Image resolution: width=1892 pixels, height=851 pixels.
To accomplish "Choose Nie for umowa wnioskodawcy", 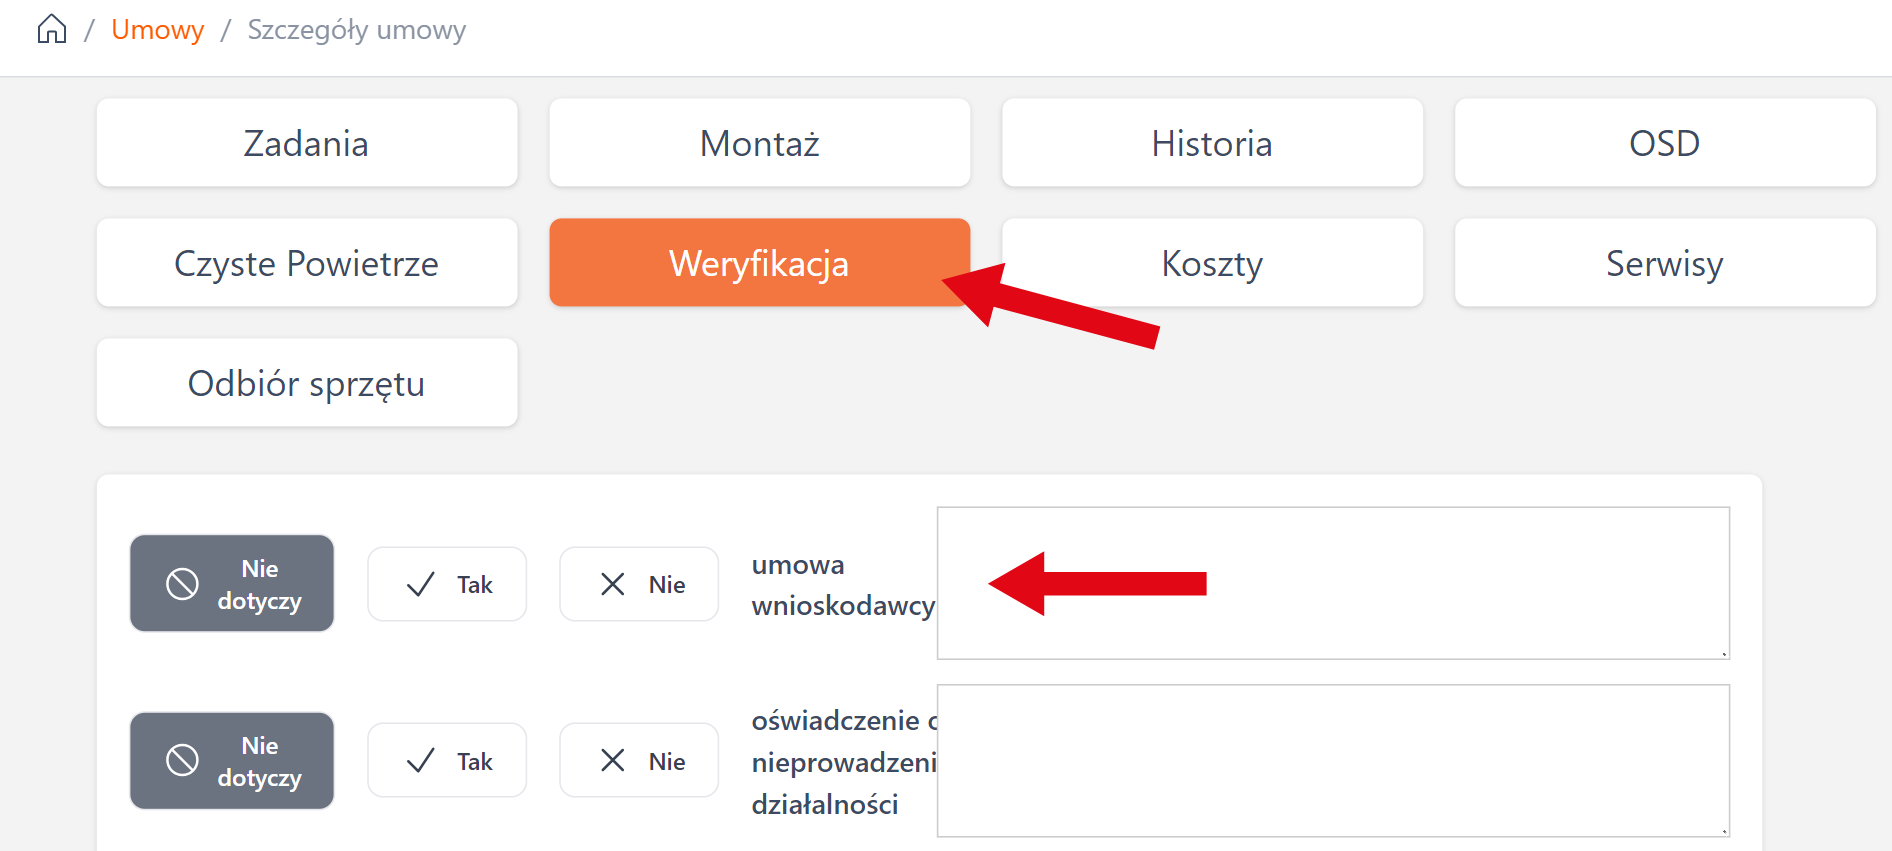I will tap(639, 584).
